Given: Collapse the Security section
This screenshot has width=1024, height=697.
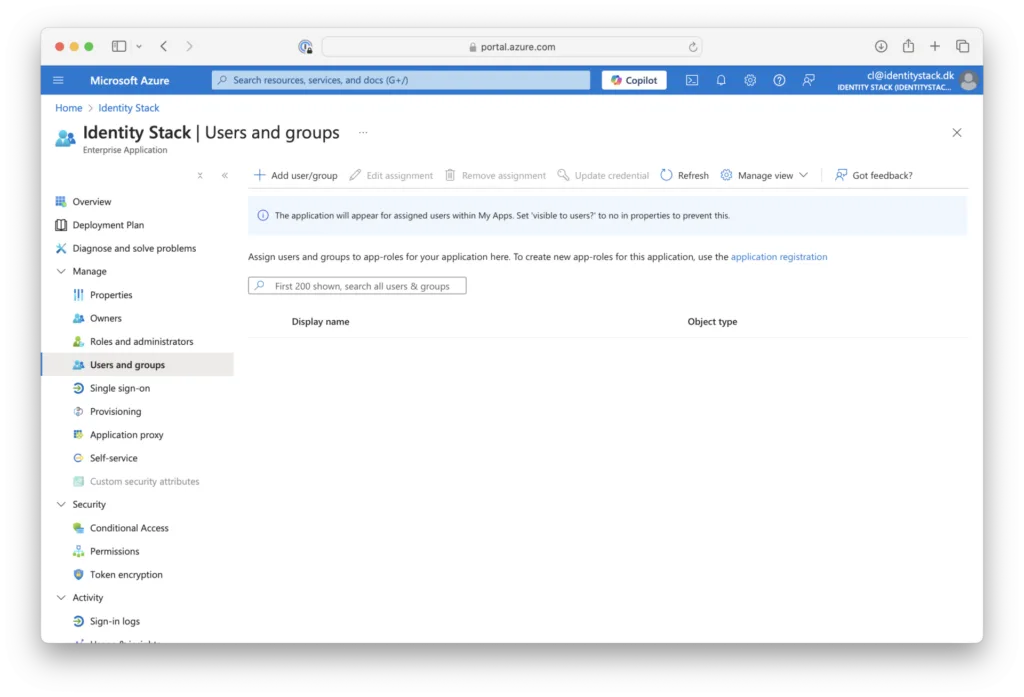Looking at the screenshot, I should pos(61,504).
